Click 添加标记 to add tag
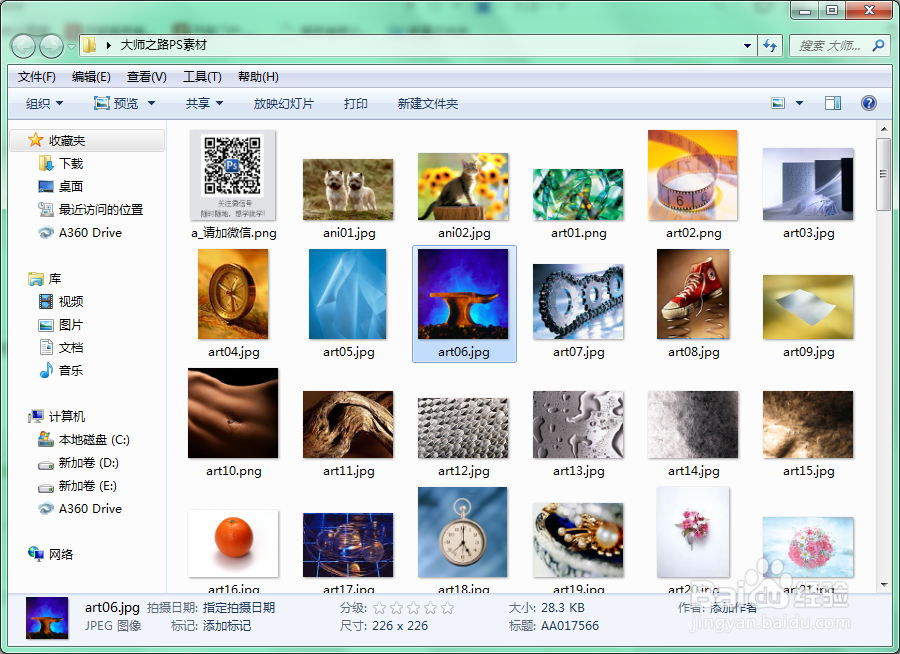The height and width of the screenshot is (654, 900). [227, 626]
